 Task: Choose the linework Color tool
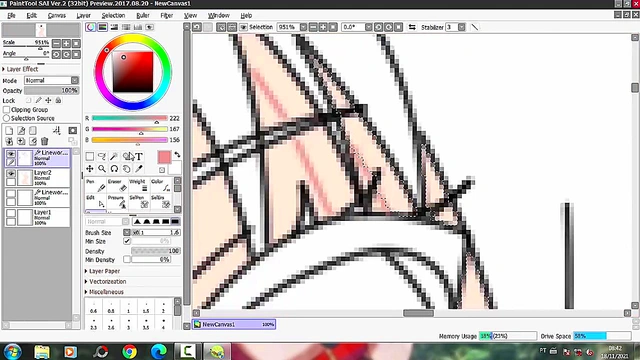(160, 185)
